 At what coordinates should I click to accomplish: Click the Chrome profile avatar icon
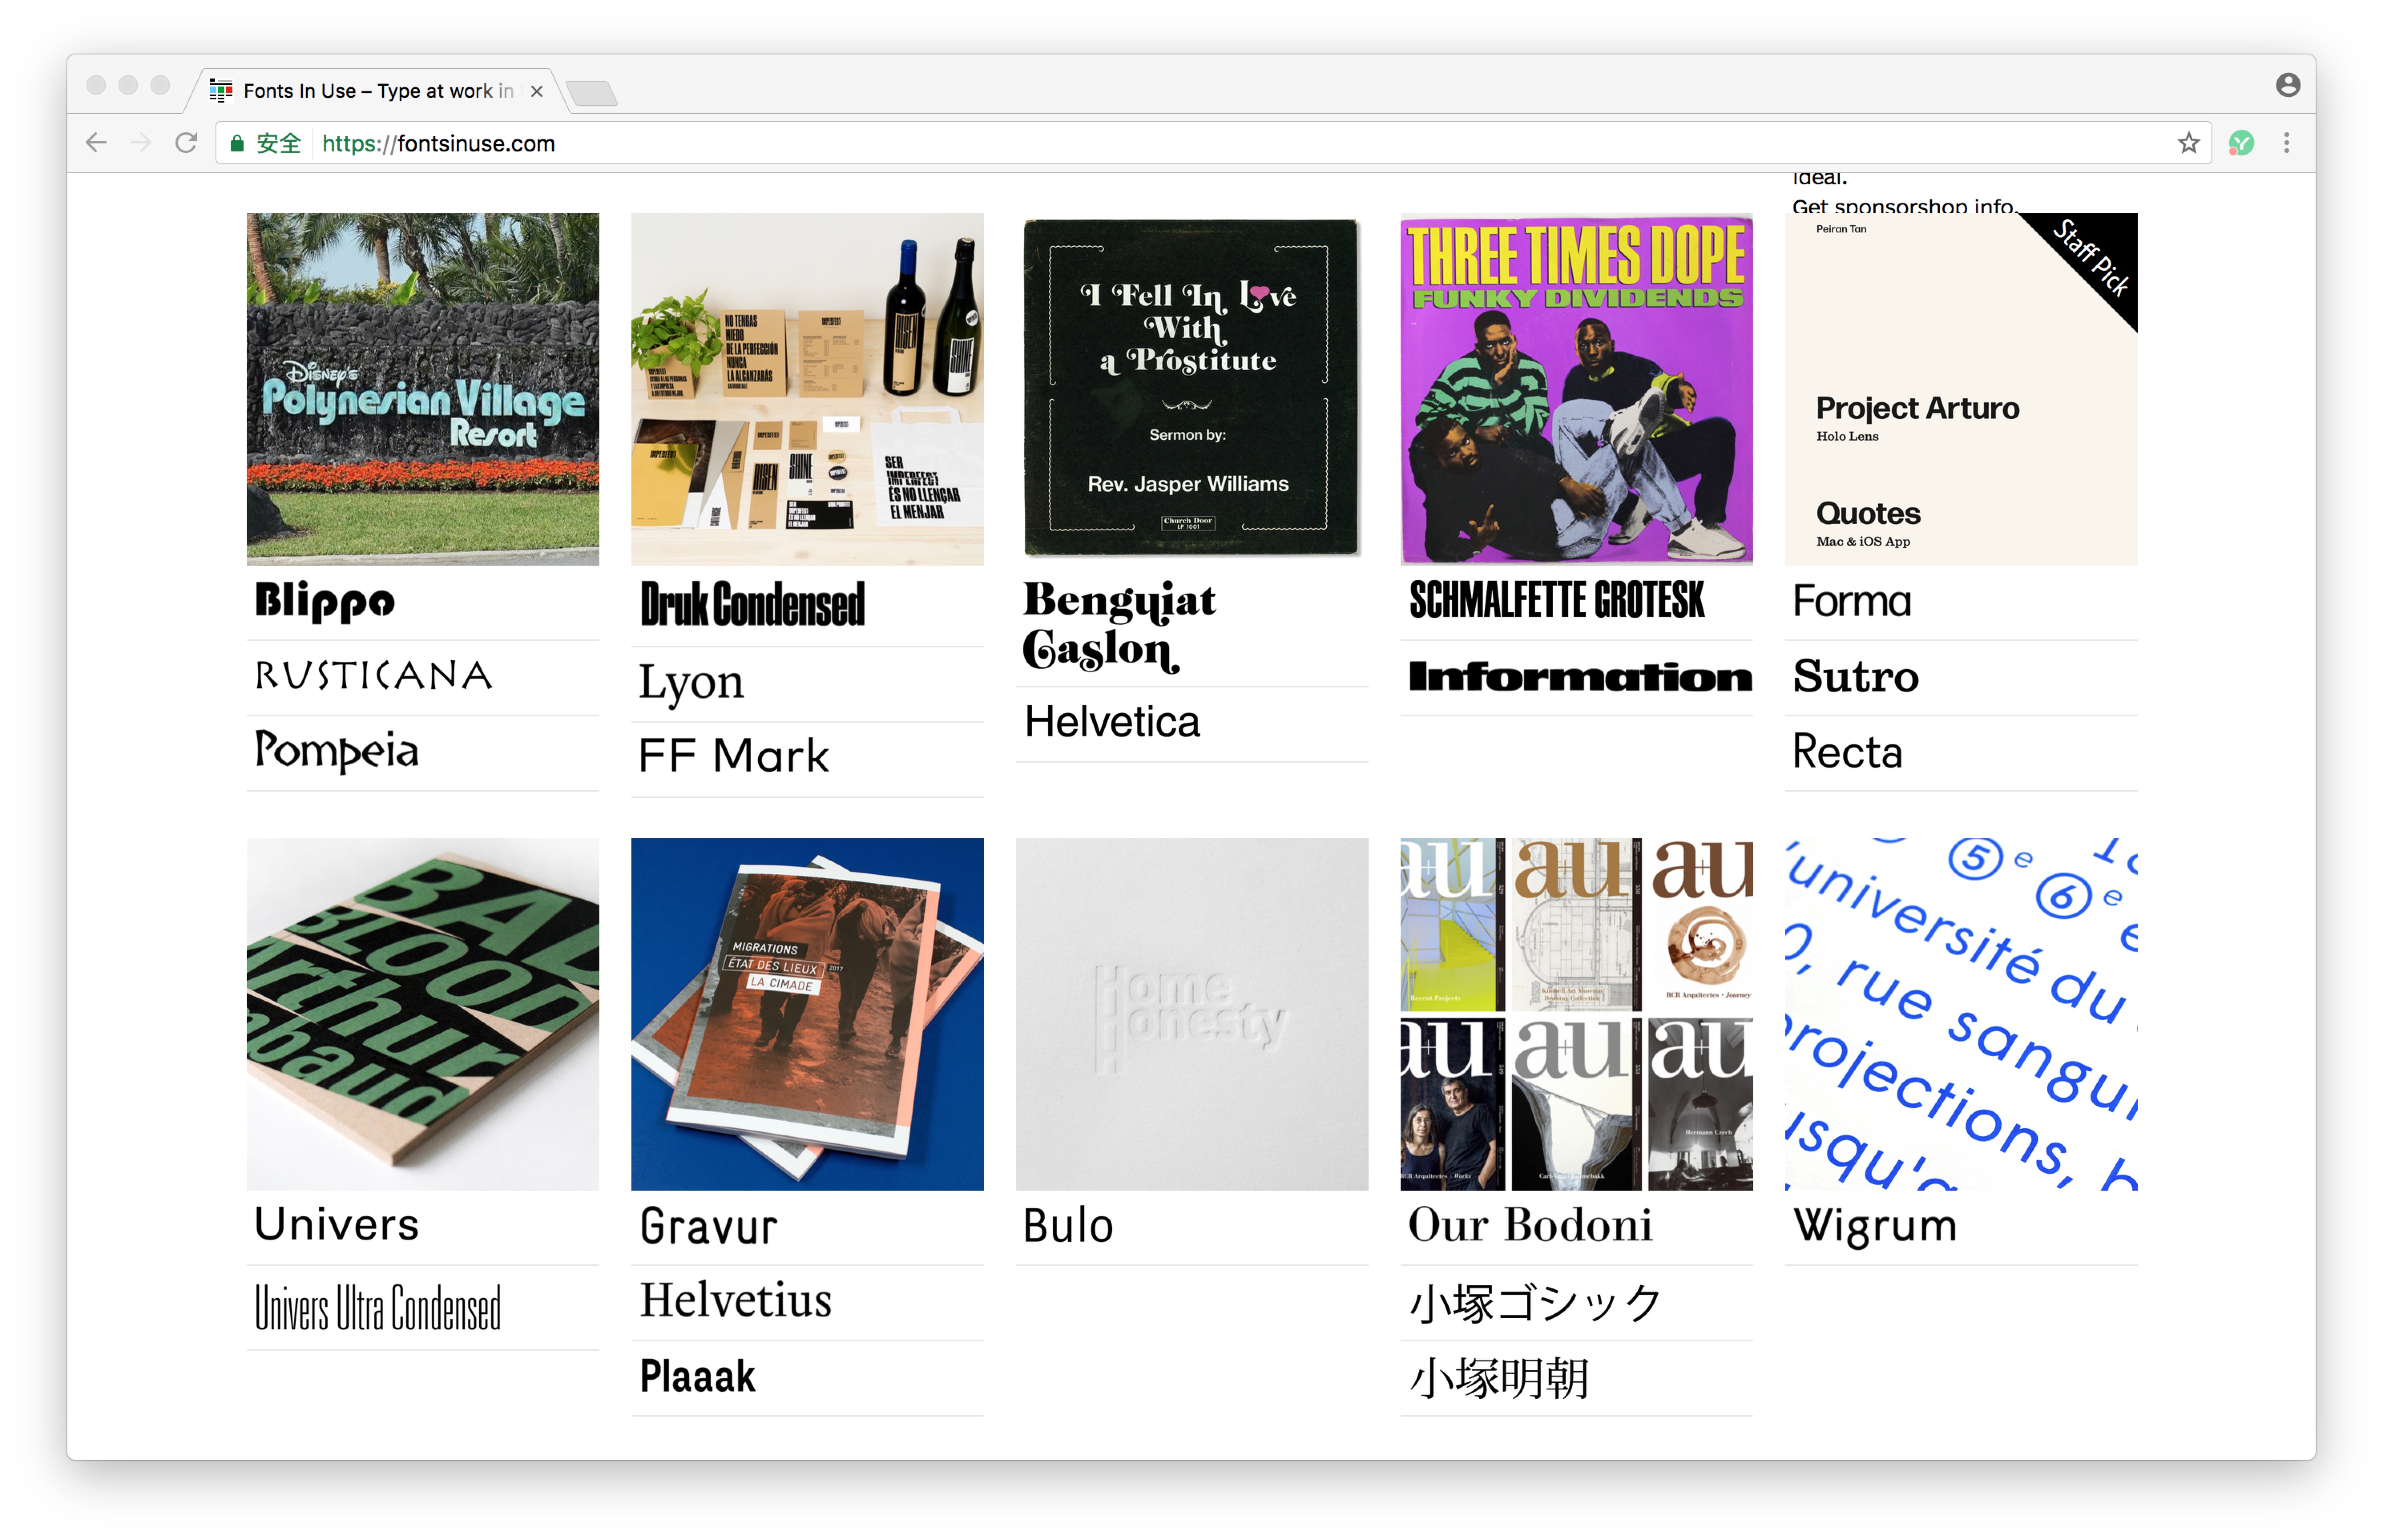click(x=2288, y=85)
